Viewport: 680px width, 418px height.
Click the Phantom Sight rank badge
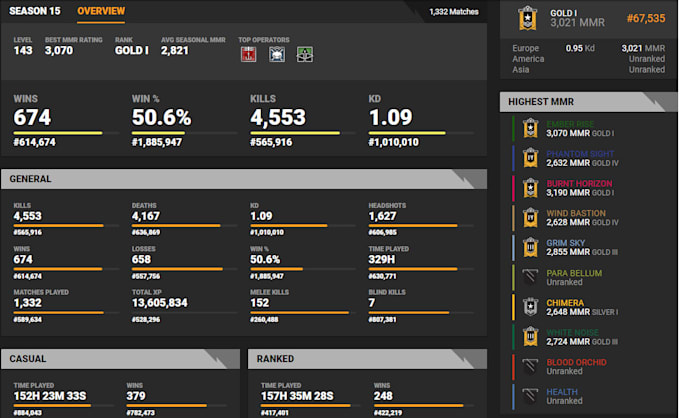pyautogui.click(x=530, y=158)
